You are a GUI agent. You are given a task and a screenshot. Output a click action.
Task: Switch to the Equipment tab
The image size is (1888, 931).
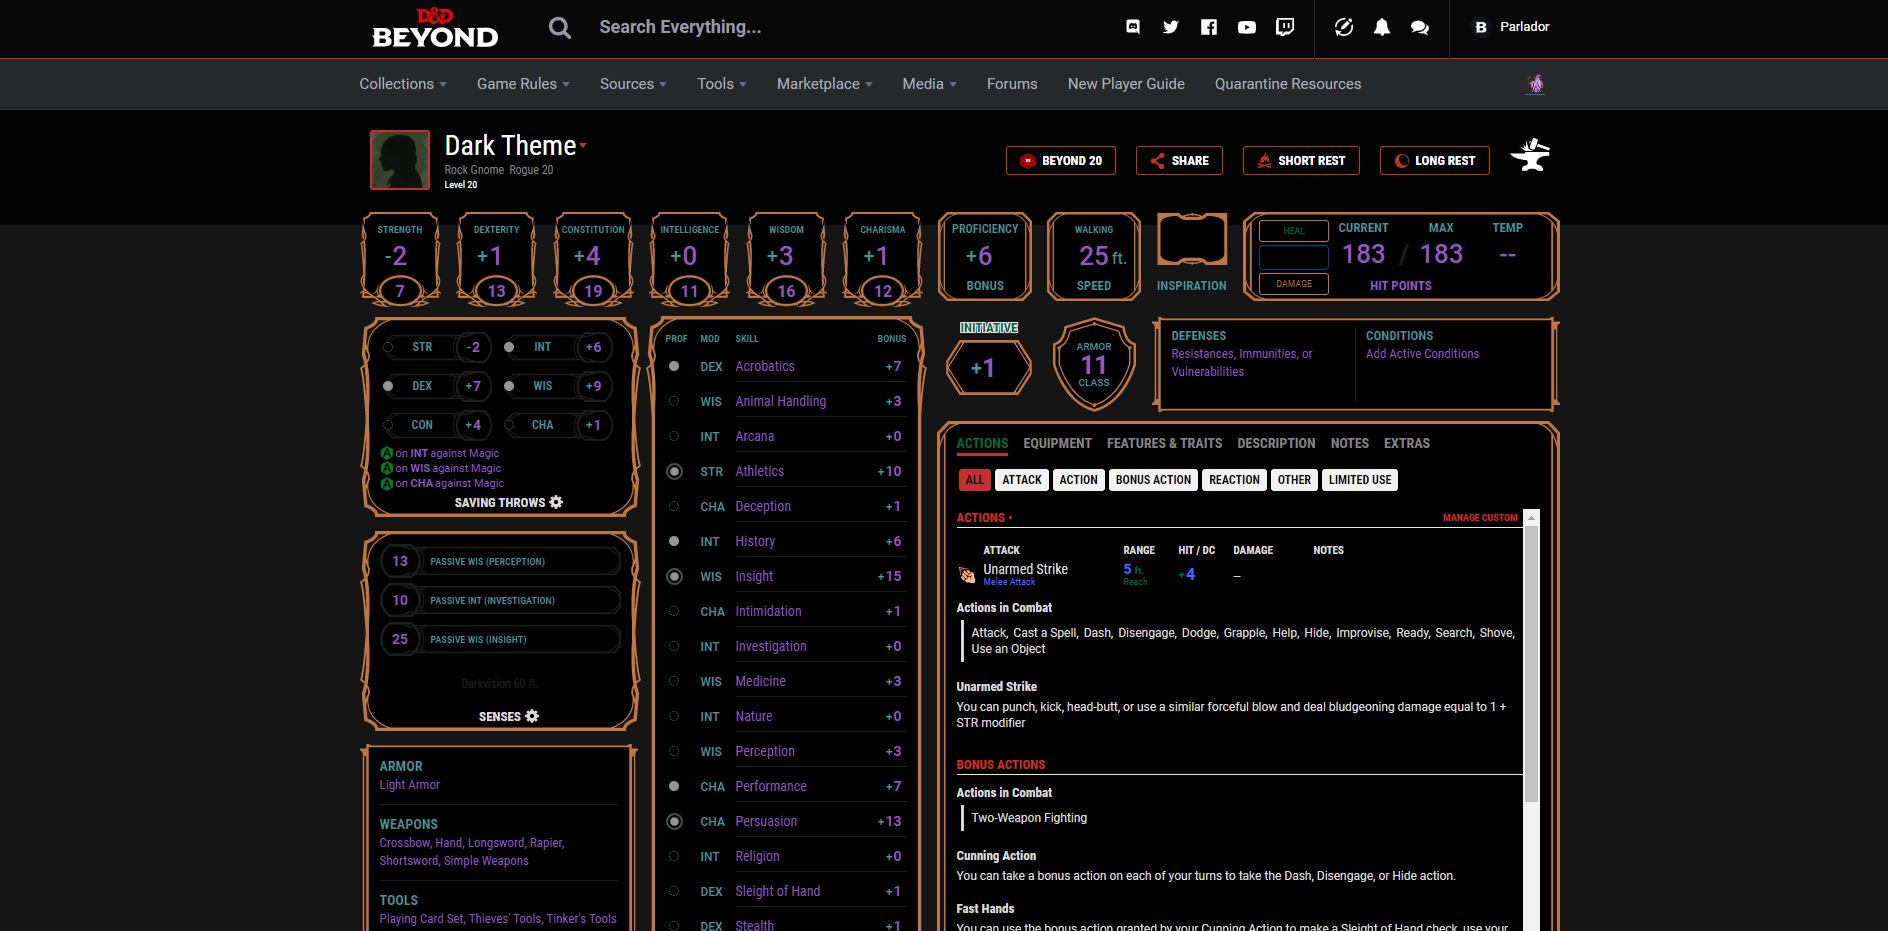(x=1058, y=443)
